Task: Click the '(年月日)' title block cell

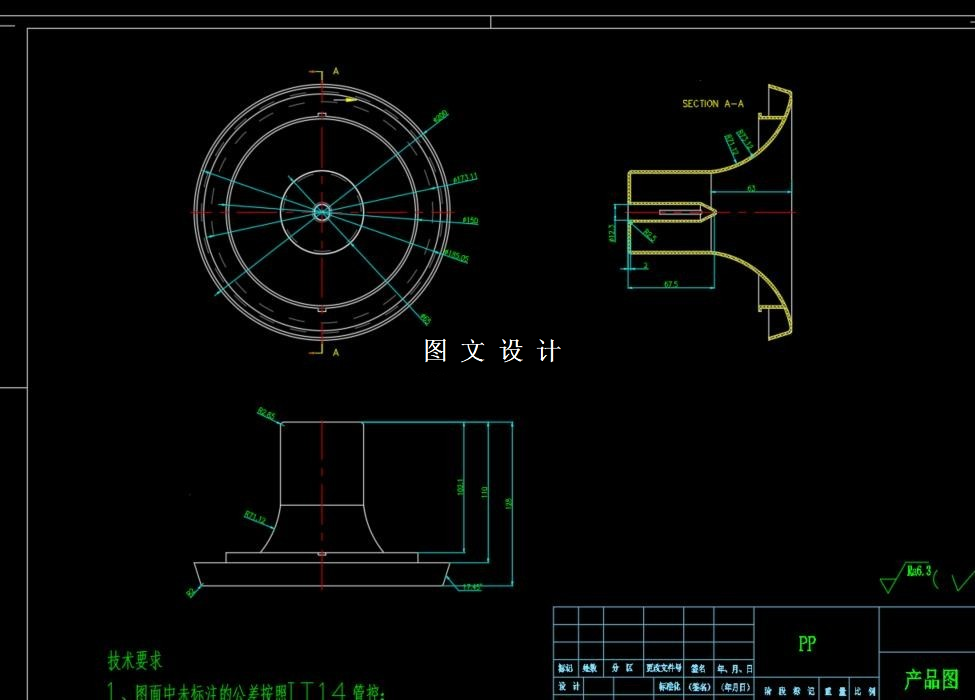Action: (735, 687)
